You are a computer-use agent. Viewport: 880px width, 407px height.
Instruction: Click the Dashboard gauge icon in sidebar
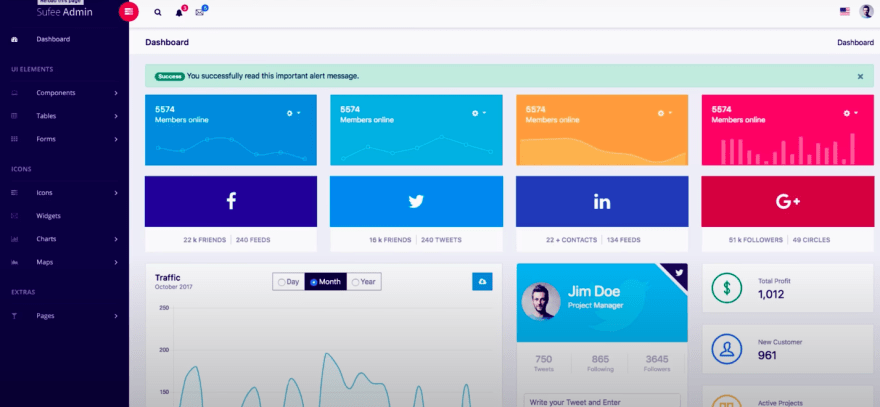click(x=15, y=39)
